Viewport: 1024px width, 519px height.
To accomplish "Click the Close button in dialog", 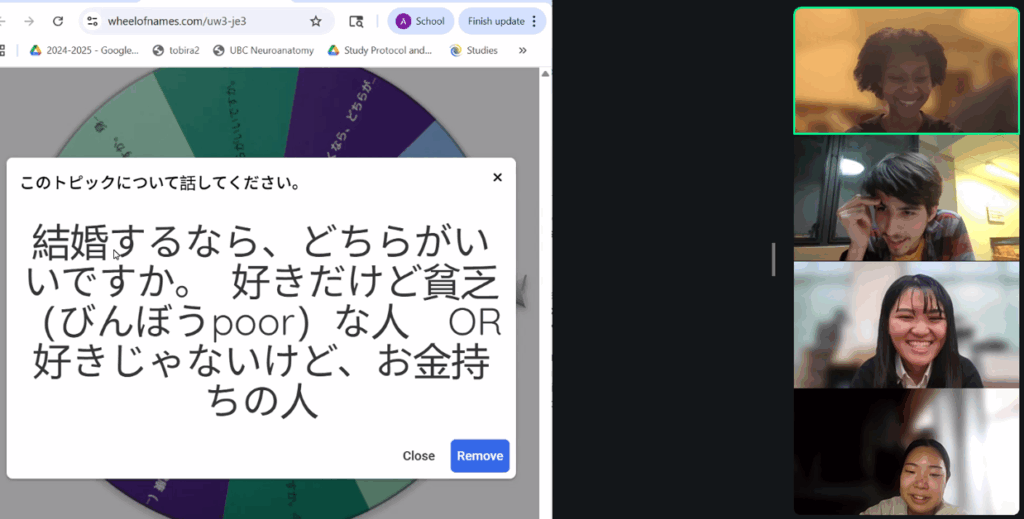I will tap(419, 456).
